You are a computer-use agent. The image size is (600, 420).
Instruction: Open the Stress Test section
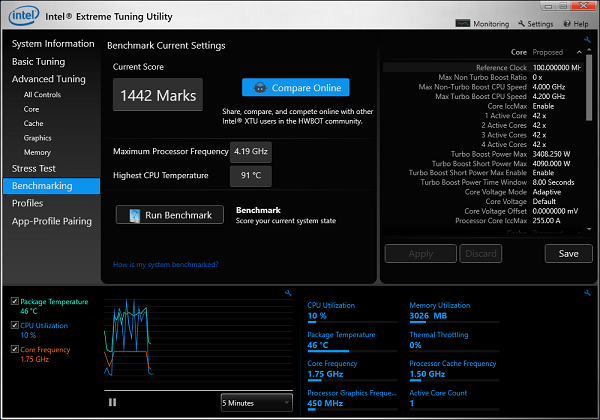34,169
